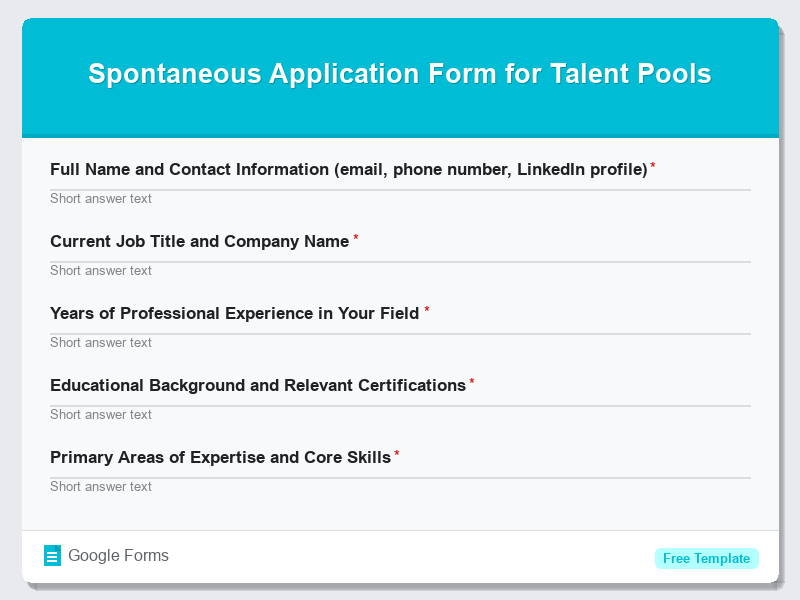Select the teal form icon in the footer
This screenshot has height=600, width=800.
pyautogui.click(x=52, y=555)
